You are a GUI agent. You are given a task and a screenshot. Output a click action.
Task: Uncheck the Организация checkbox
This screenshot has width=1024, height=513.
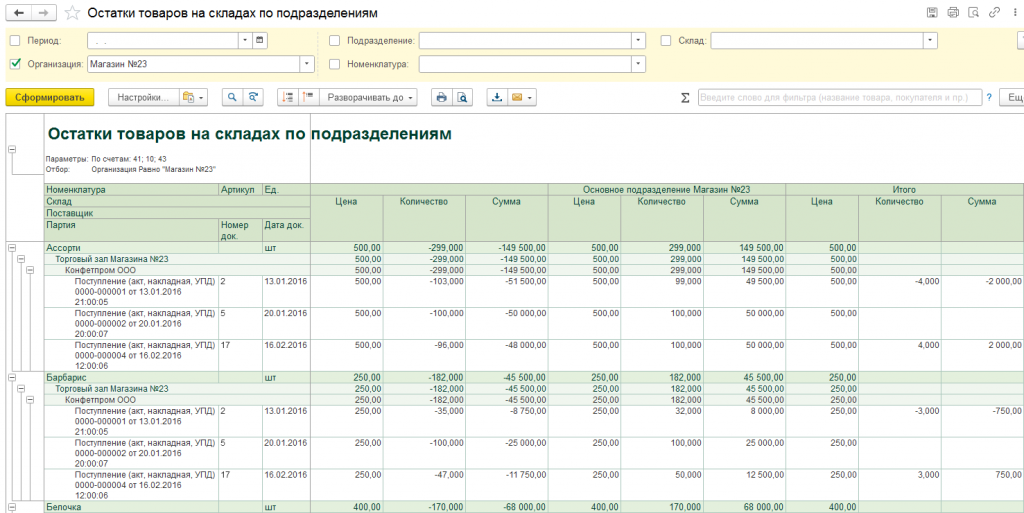(15, 63)
